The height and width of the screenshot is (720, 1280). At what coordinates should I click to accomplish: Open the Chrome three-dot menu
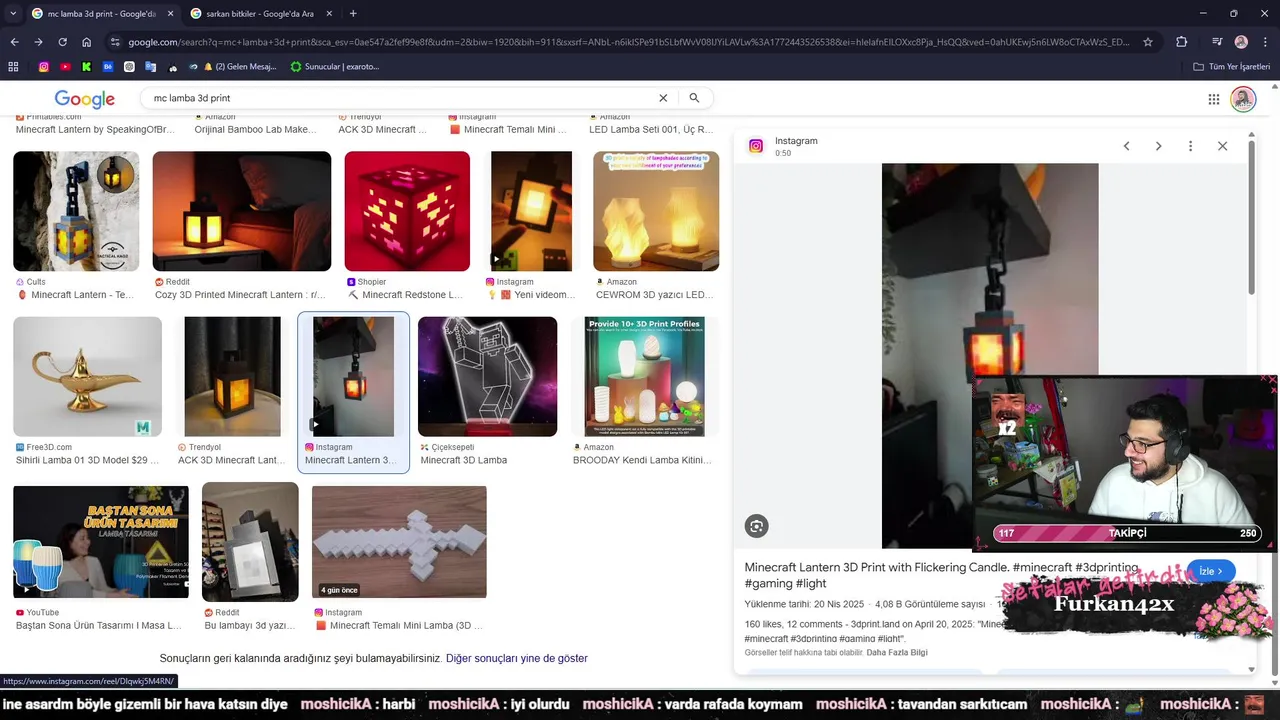(1266, 42)
